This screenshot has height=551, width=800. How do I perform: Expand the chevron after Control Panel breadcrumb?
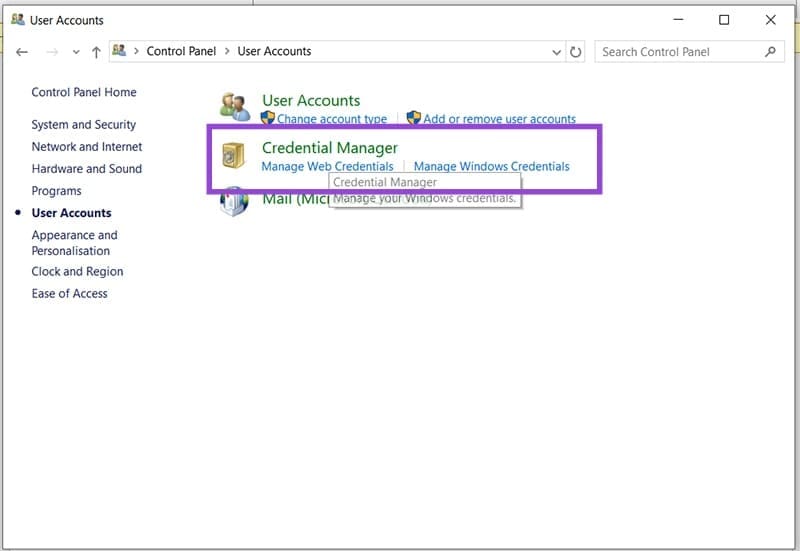tap(227, 51)
